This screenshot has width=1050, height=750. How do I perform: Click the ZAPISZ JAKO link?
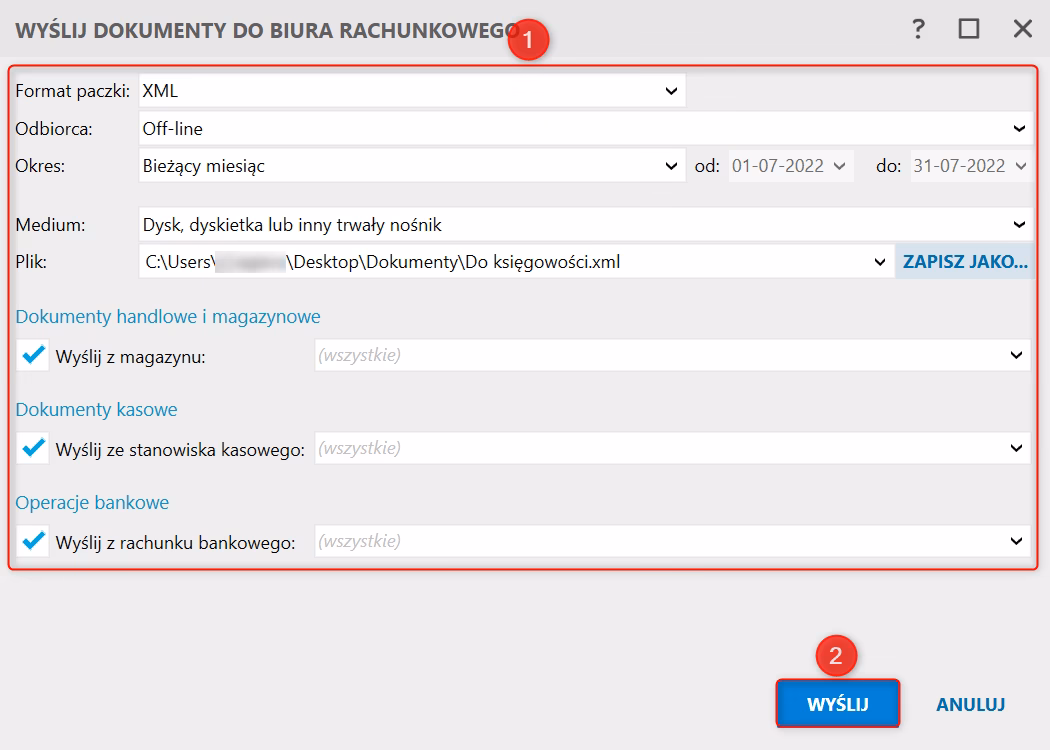[x=964, y=261]
